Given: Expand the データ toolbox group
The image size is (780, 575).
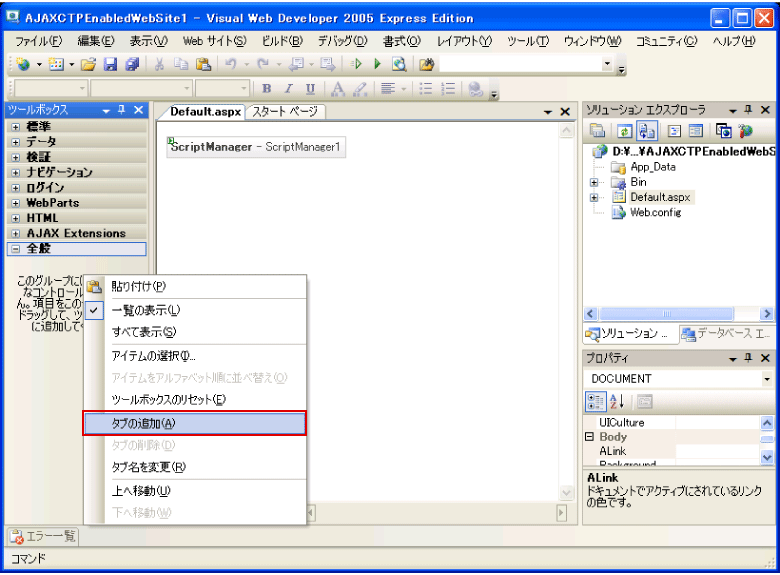Looking at the screenshot, I should (x=15, y=142).
